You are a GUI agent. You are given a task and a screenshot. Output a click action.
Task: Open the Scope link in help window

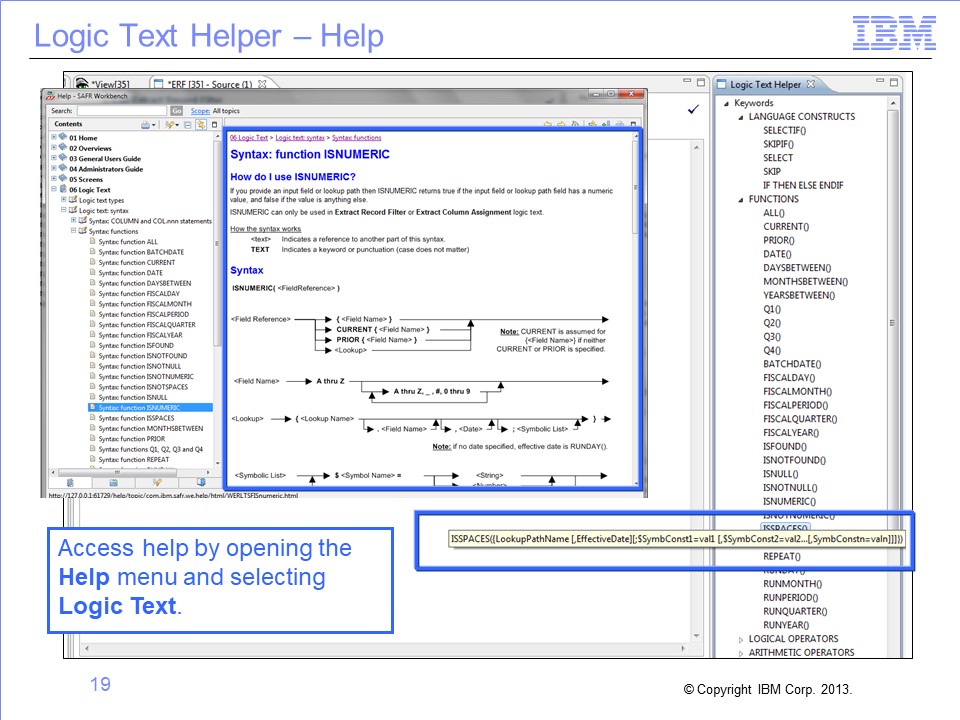click(x=200, y=111)
